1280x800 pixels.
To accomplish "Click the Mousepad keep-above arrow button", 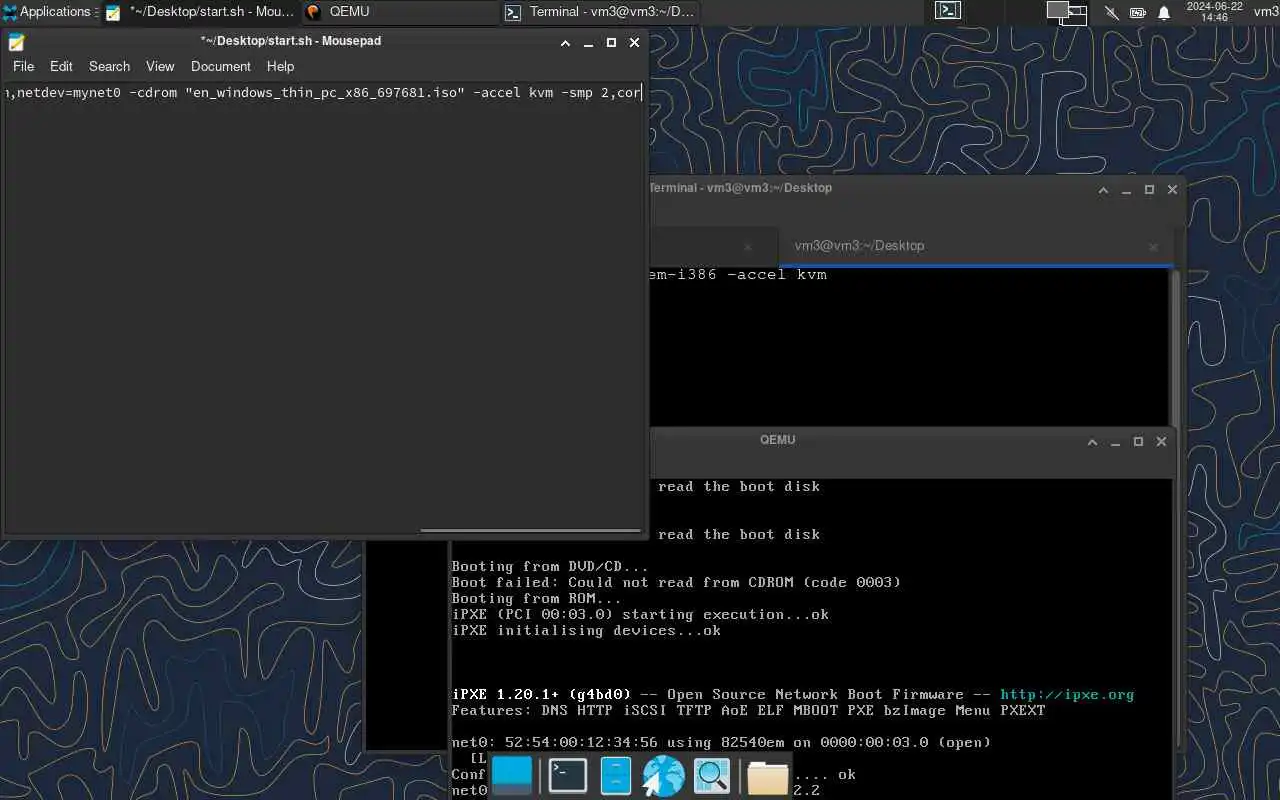I will point(565,42).
